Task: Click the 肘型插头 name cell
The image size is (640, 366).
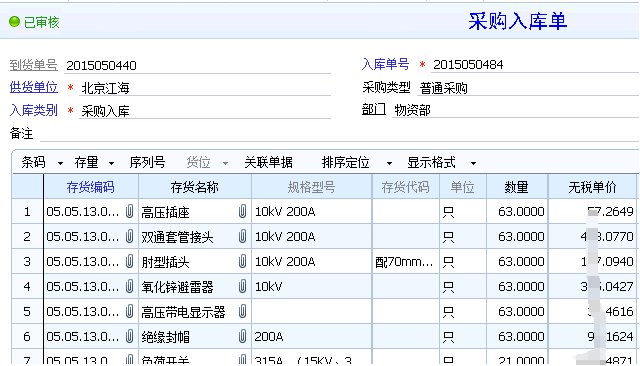Action: point(195,261)
